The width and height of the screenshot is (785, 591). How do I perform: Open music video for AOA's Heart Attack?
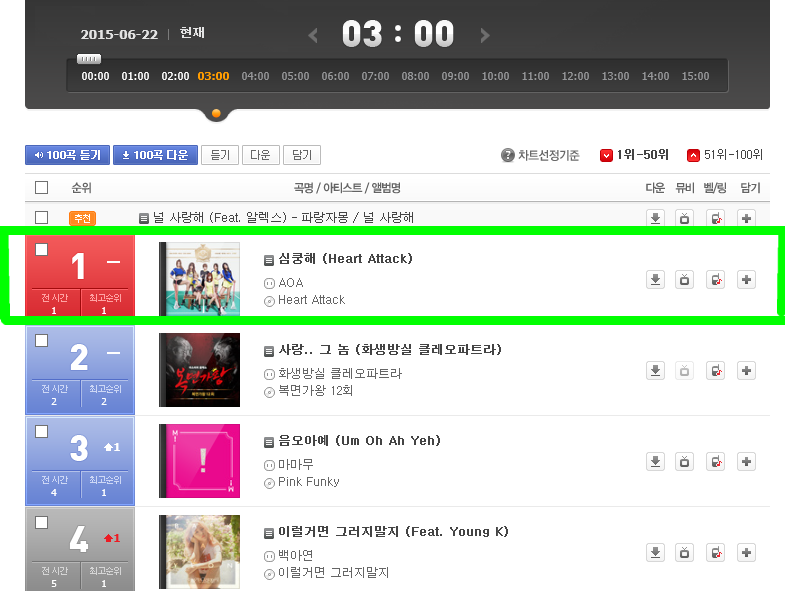coord(684,279)
